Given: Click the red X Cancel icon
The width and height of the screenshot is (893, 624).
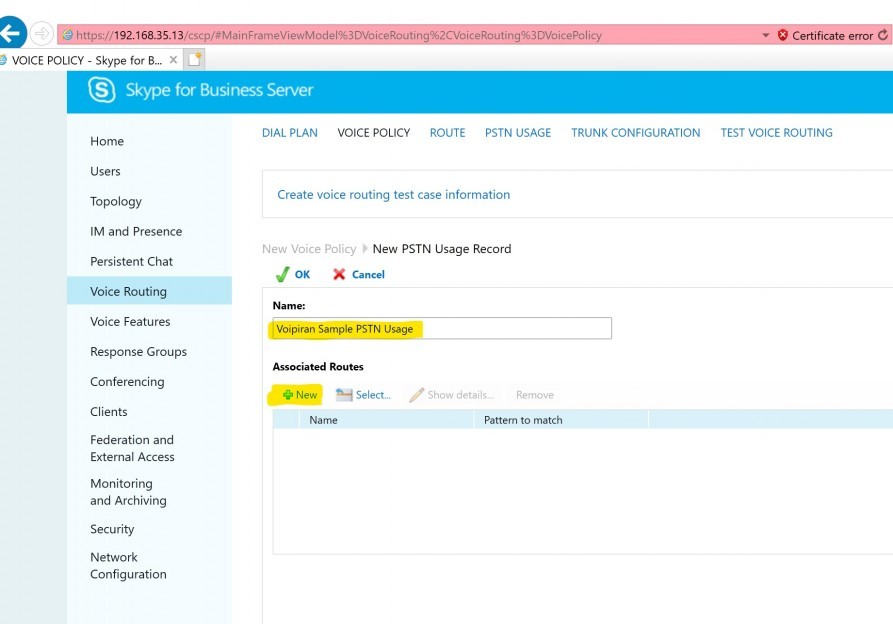Looking at the screenshot, I should point(339,274).
